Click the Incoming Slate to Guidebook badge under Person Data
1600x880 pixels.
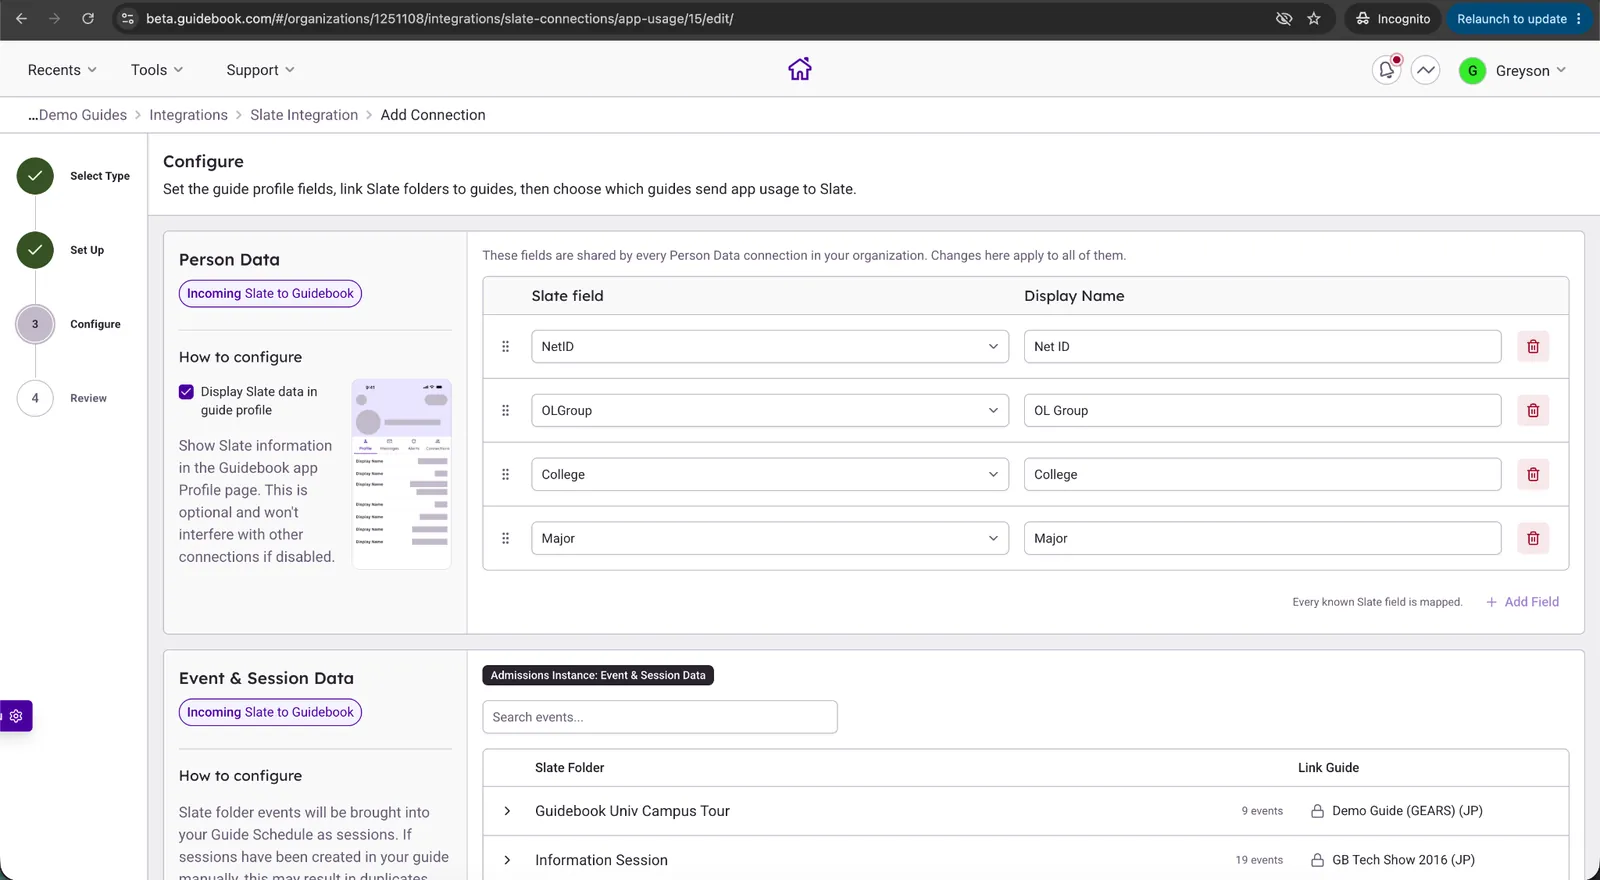pos(270,293)
